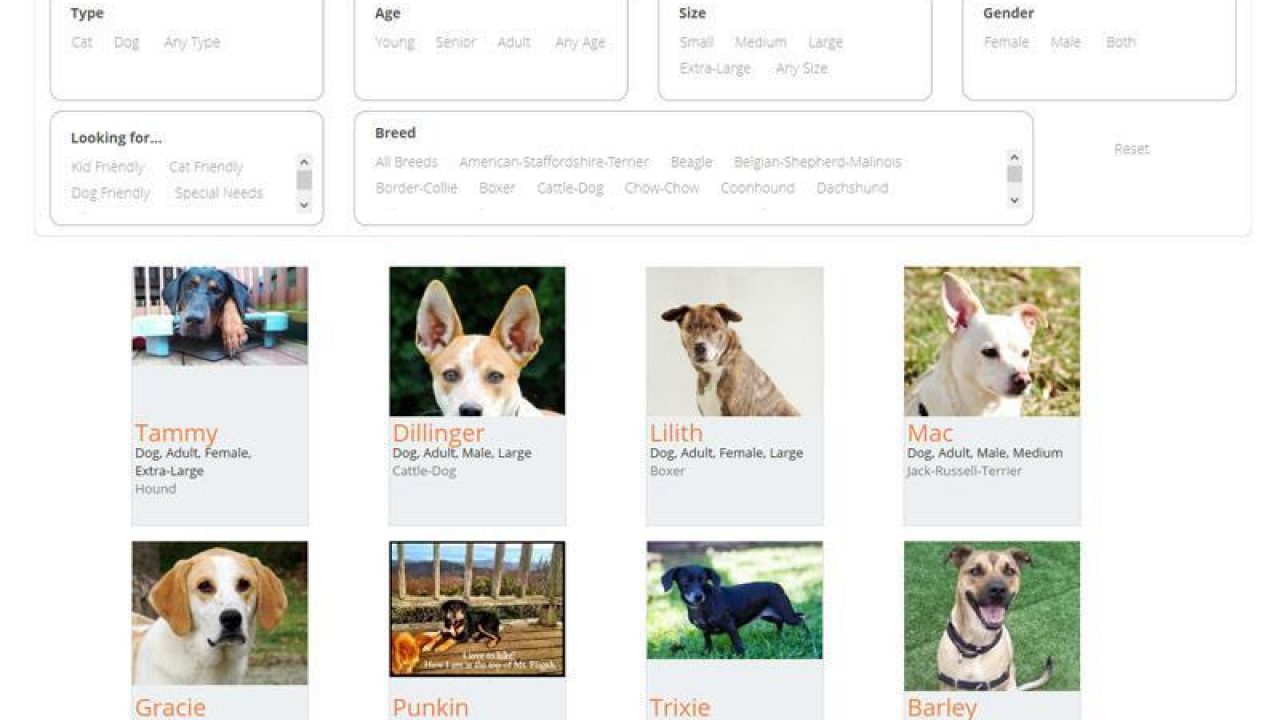Click the up arrow in Looking for scrollbar
Screen dimensions: 1280x720
point(305,161)
